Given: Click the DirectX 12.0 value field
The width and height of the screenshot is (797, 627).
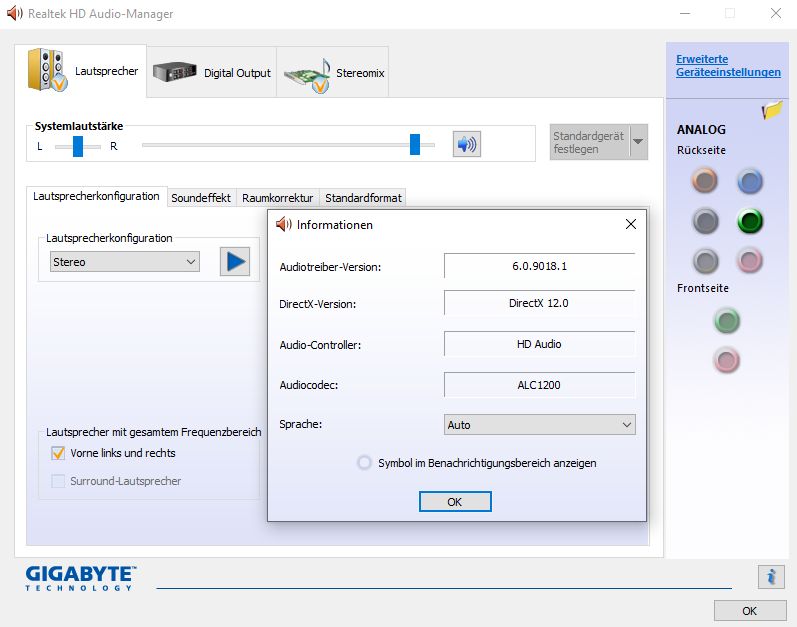Looking at the screenshot, I should 539,303.
